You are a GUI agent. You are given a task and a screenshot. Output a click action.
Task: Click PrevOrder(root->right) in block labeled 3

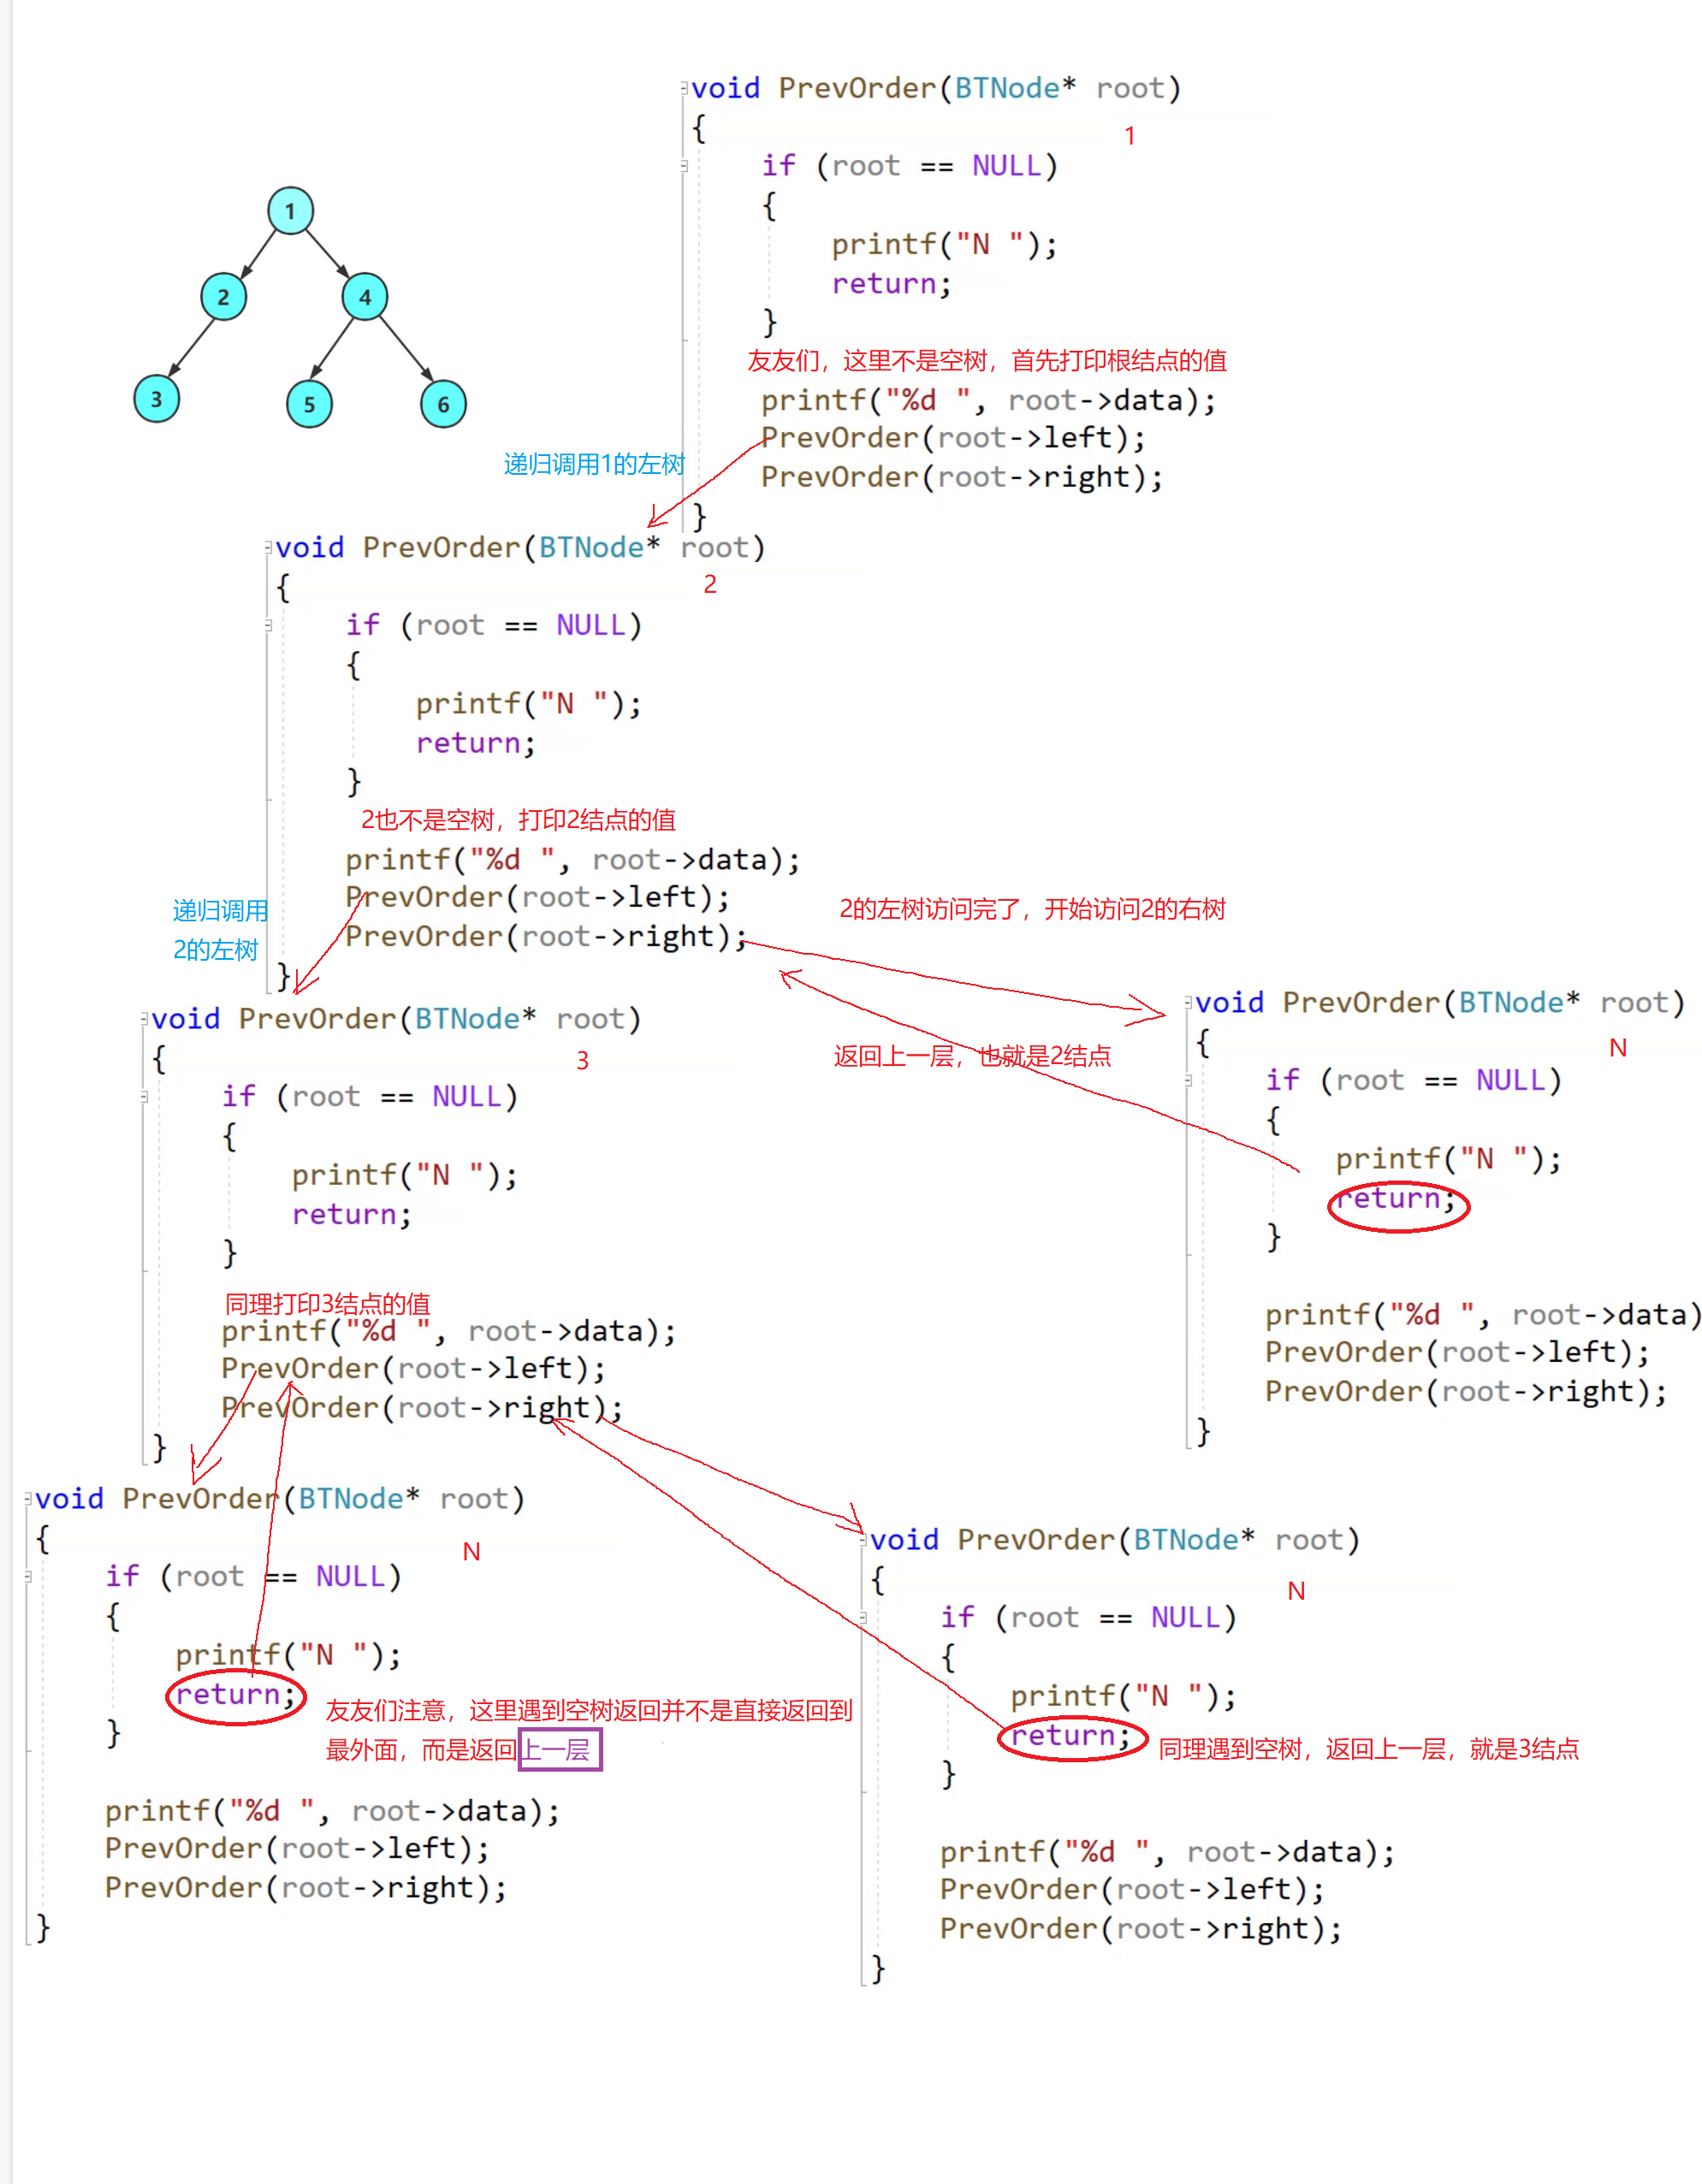point(422,1408)
